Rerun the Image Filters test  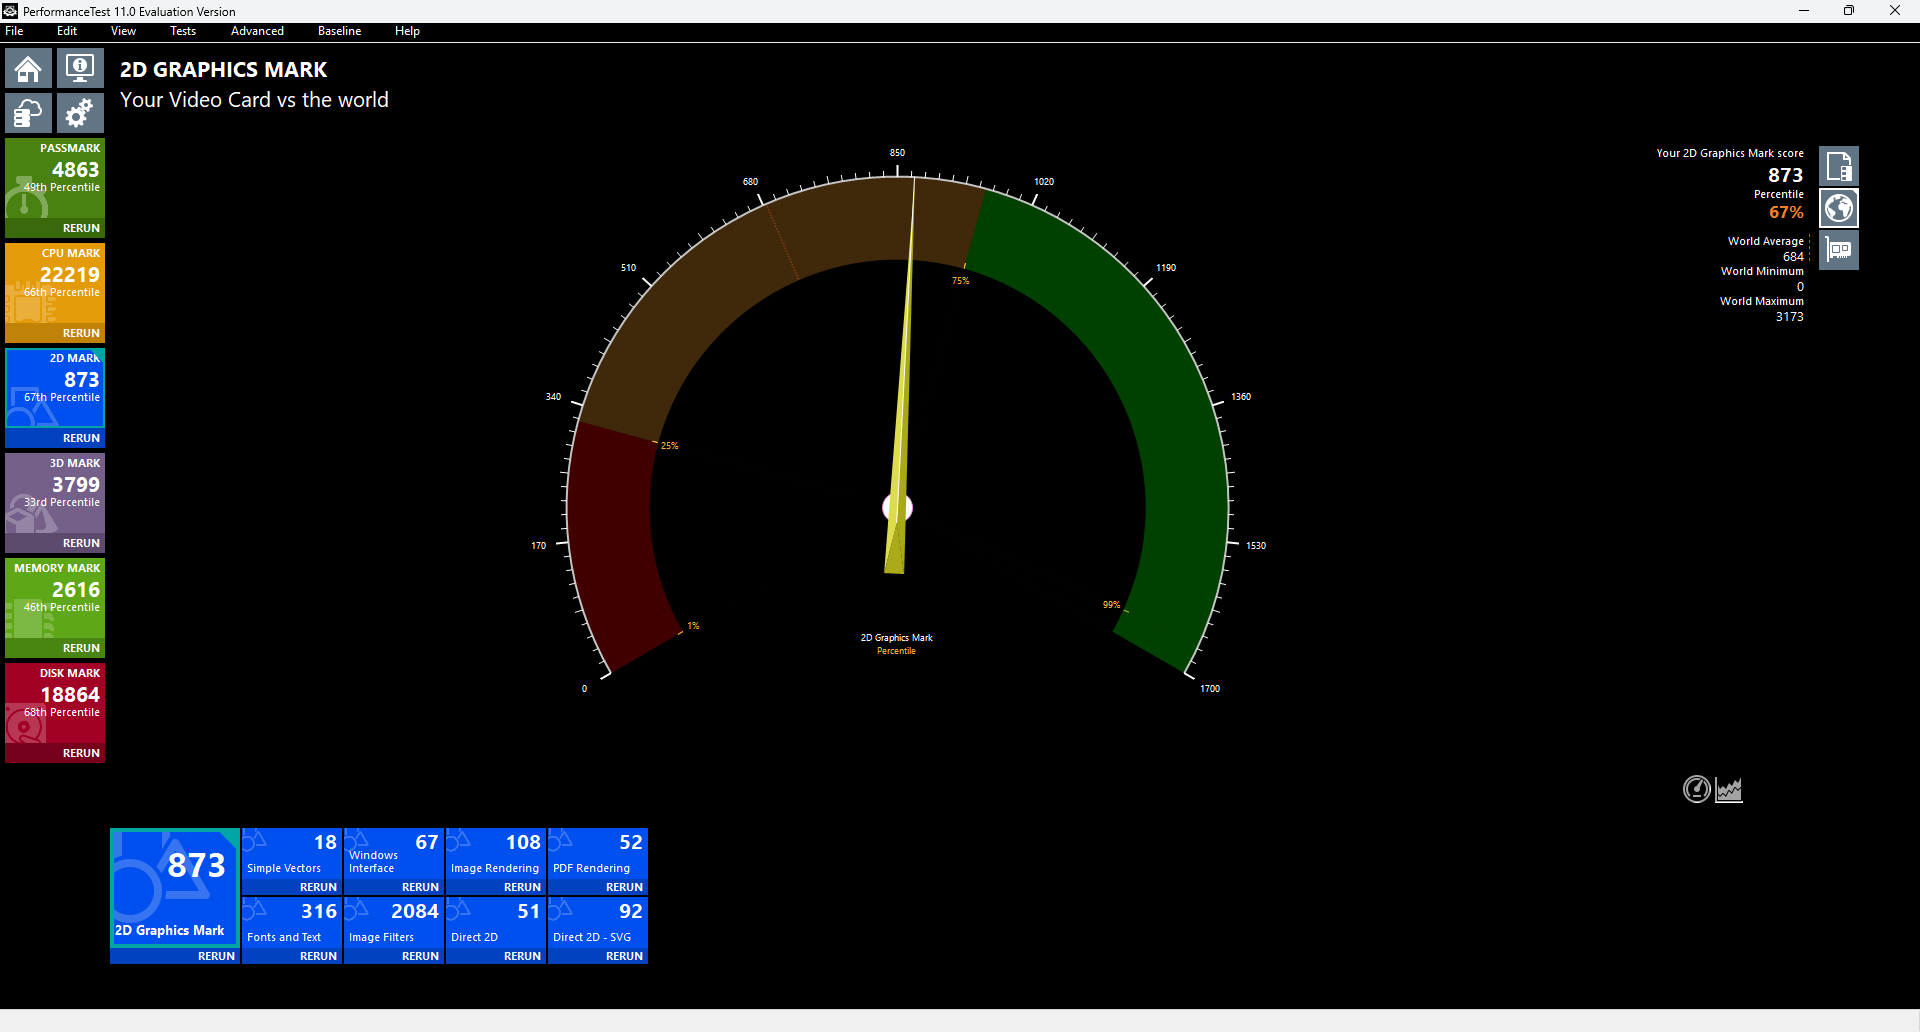tap(420, 956)
